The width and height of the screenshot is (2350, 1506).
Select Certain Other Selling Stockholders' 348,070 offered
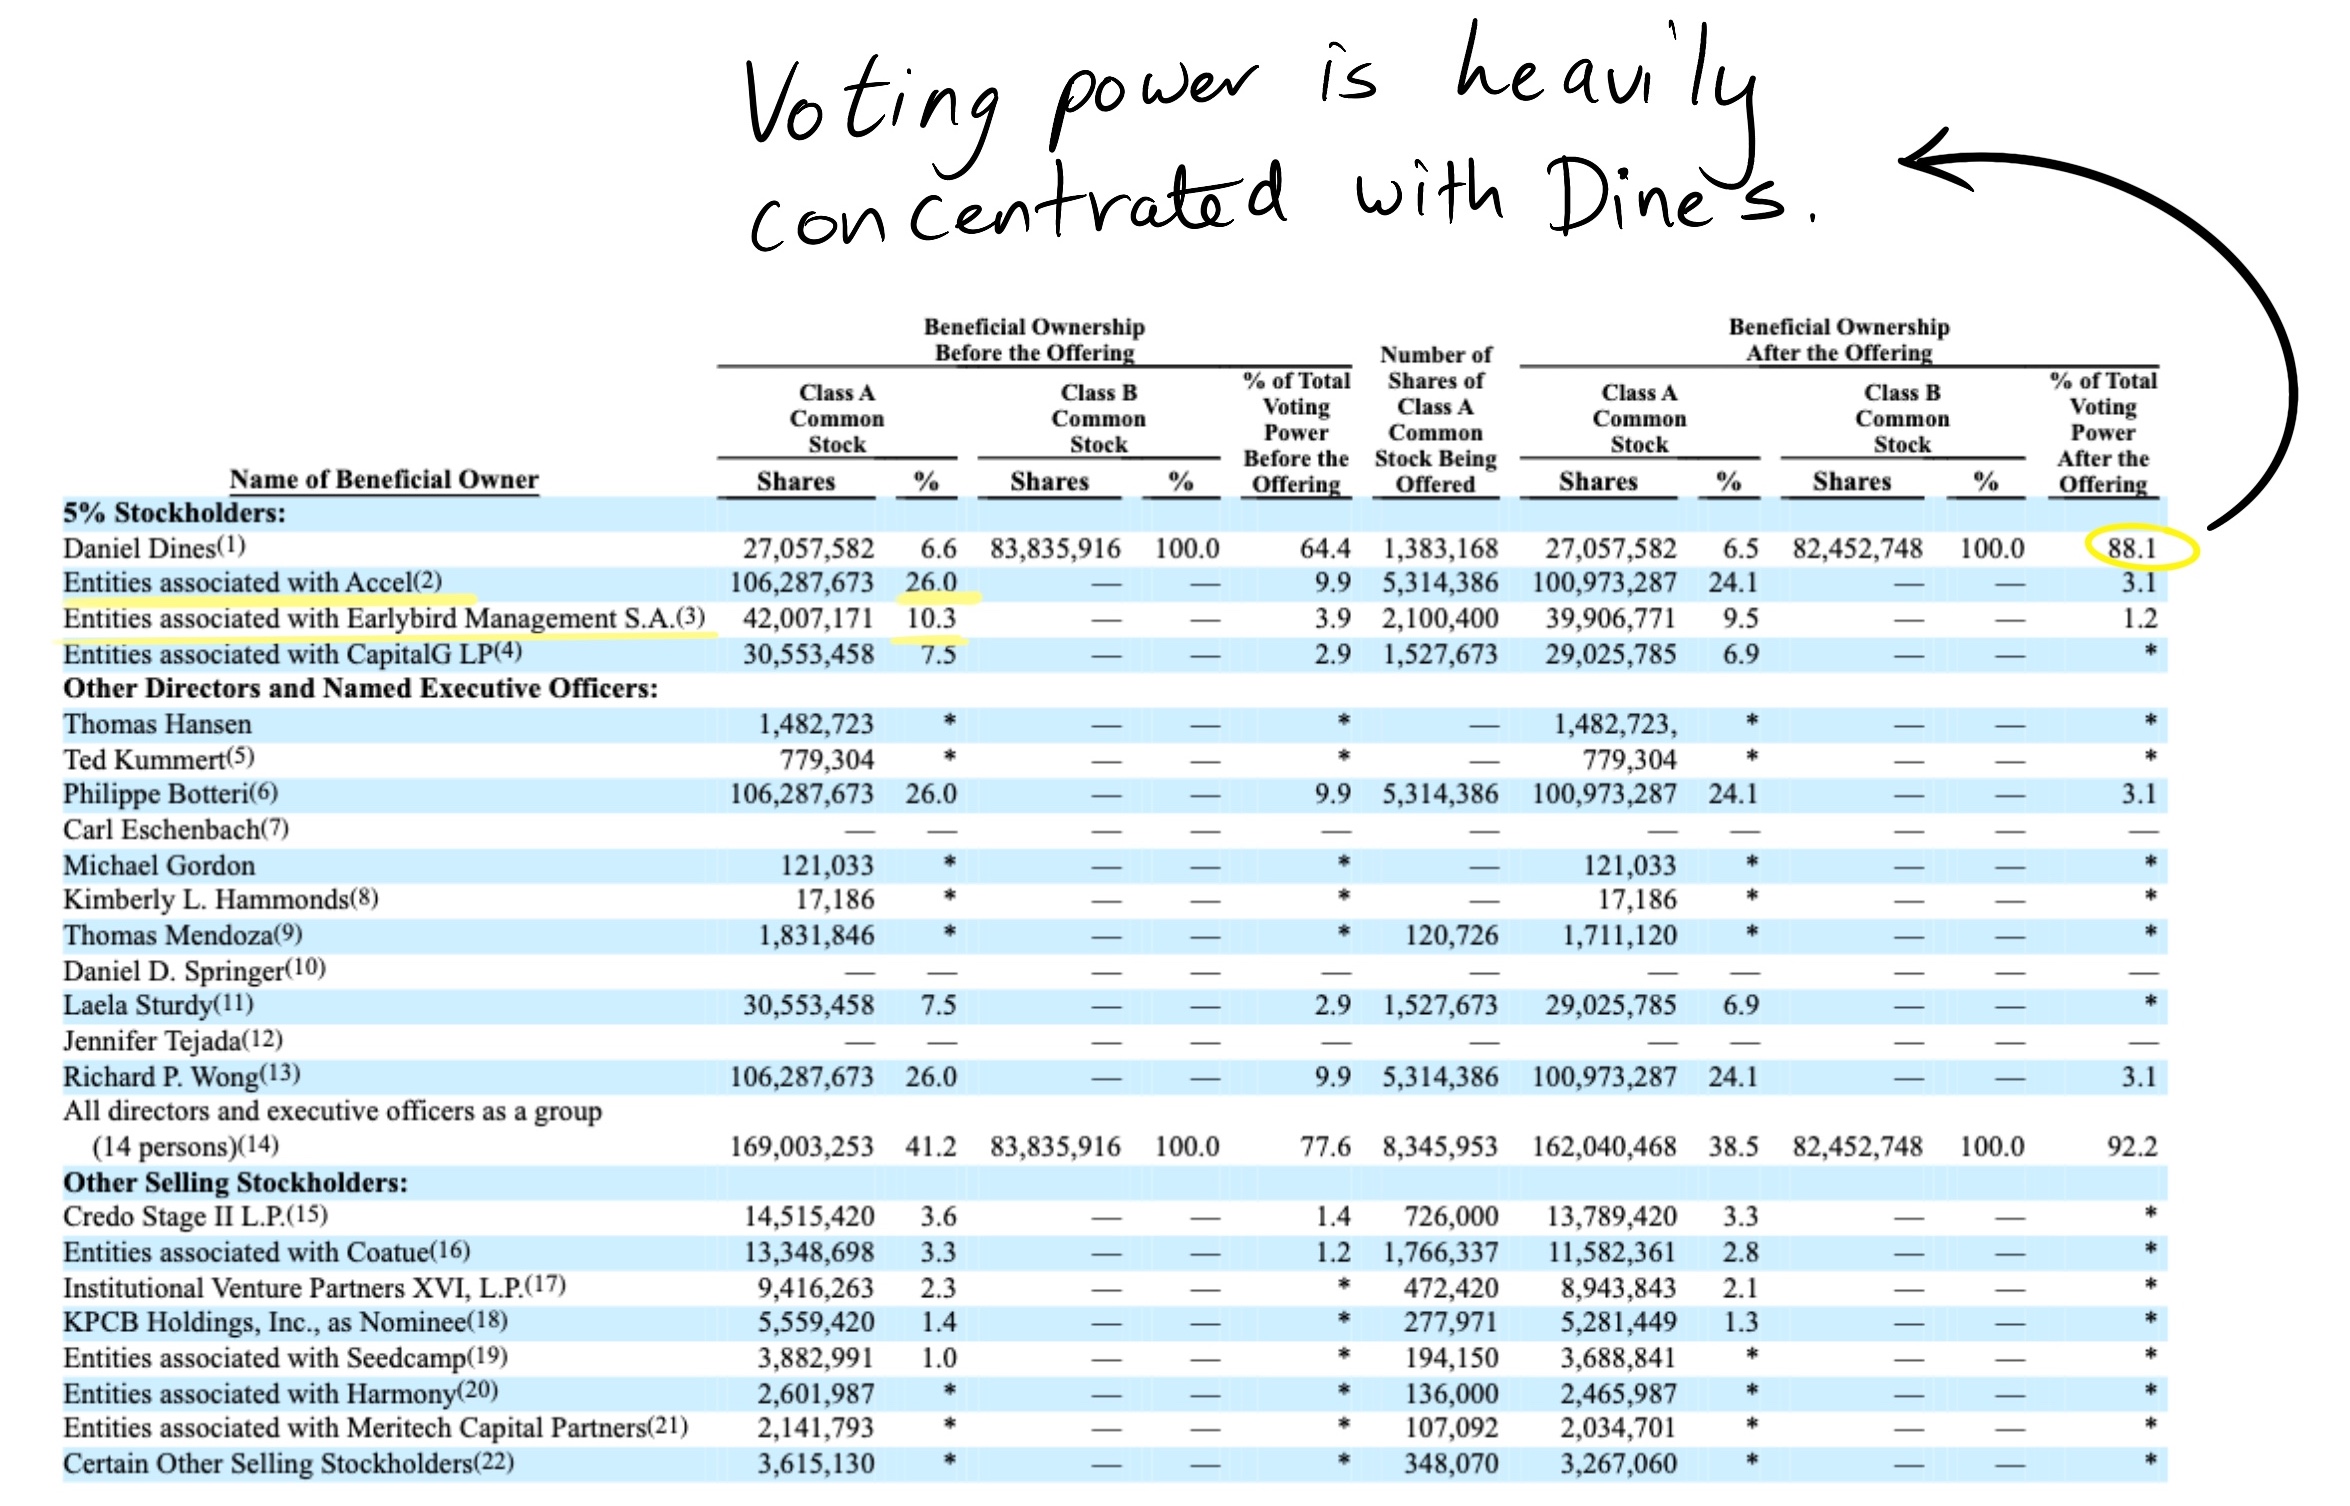point(1451,1463)
